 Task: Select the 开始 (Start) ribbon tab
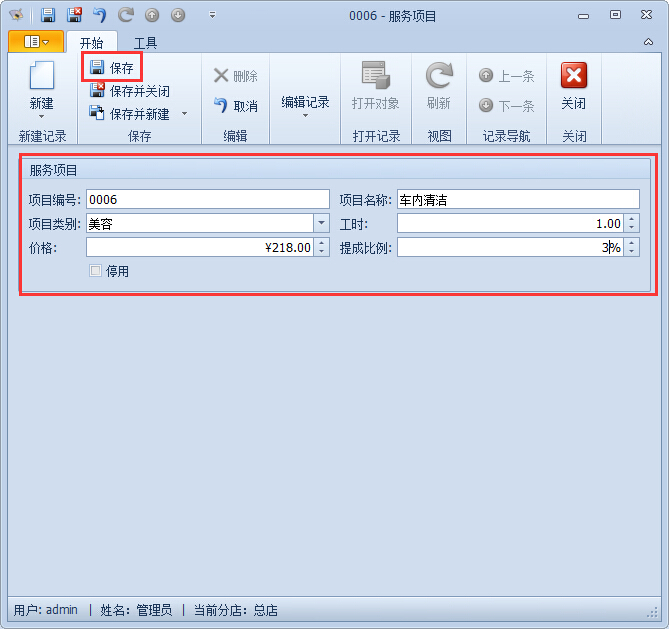pyautogui.click(x=91, y=43)
